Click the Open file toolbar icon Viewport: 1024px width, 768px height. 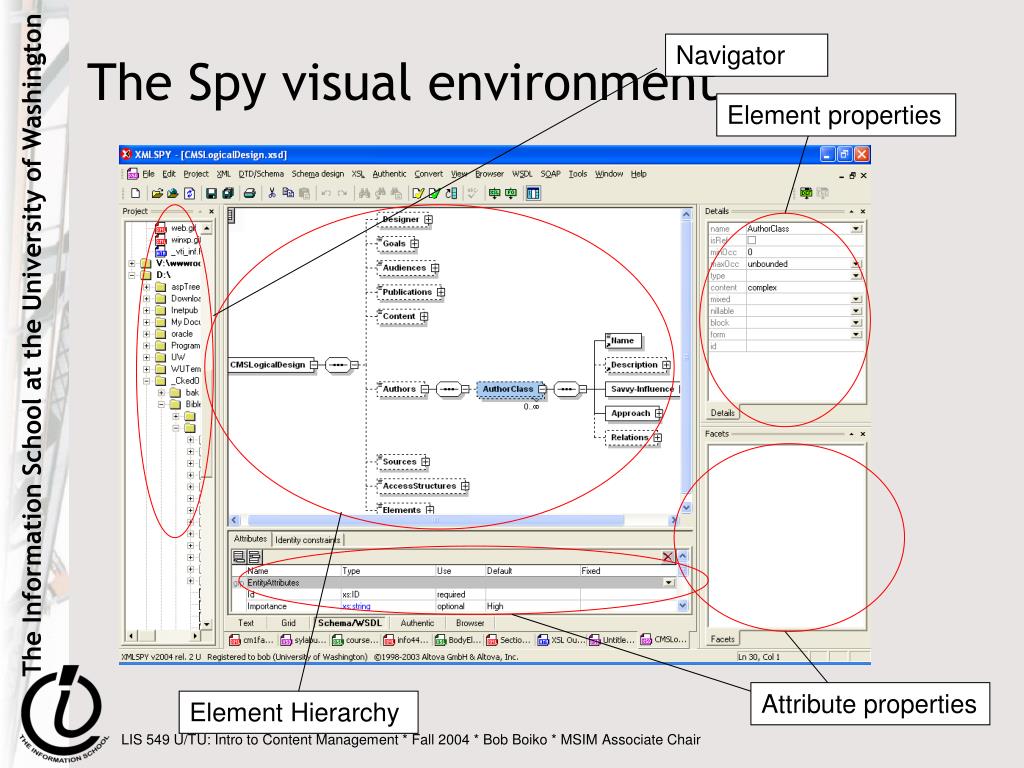coord(157,193)
